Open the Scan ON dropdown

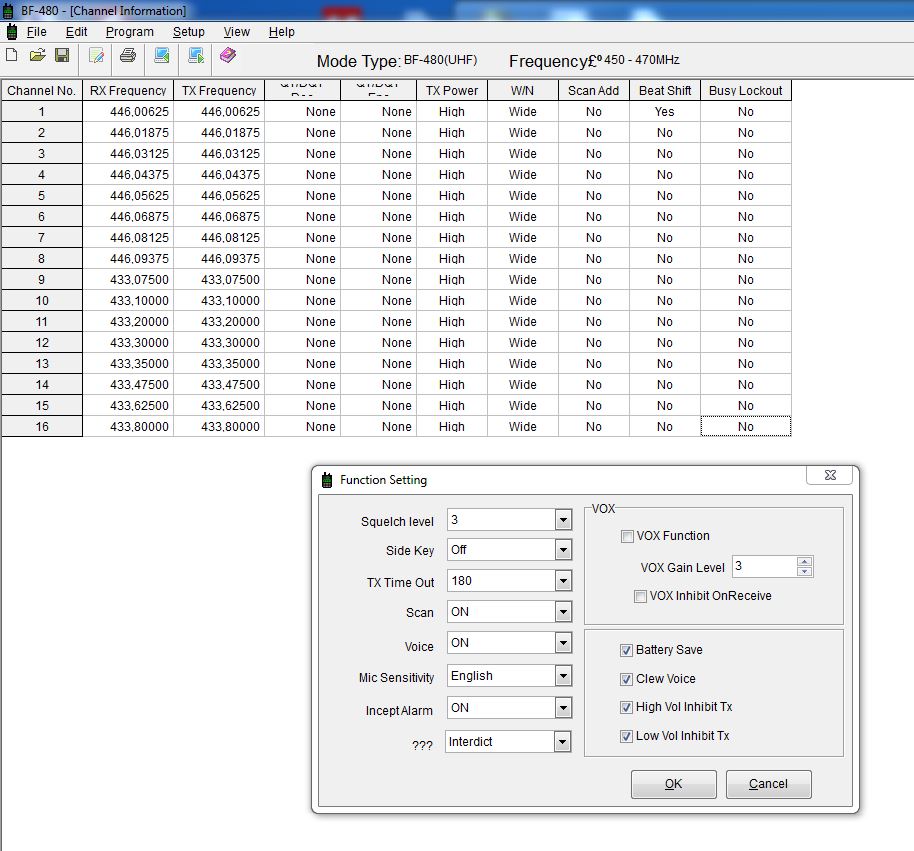click(563, 611)
